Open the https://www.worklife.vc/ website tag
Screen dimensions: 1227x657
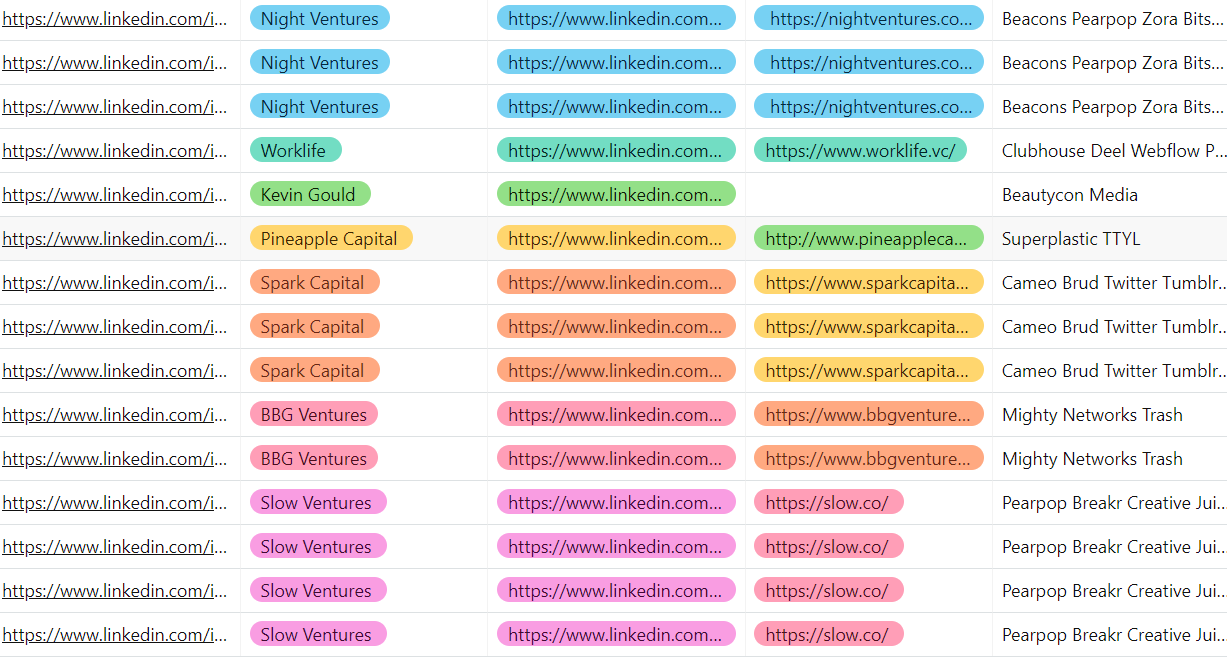pos(860,151)
